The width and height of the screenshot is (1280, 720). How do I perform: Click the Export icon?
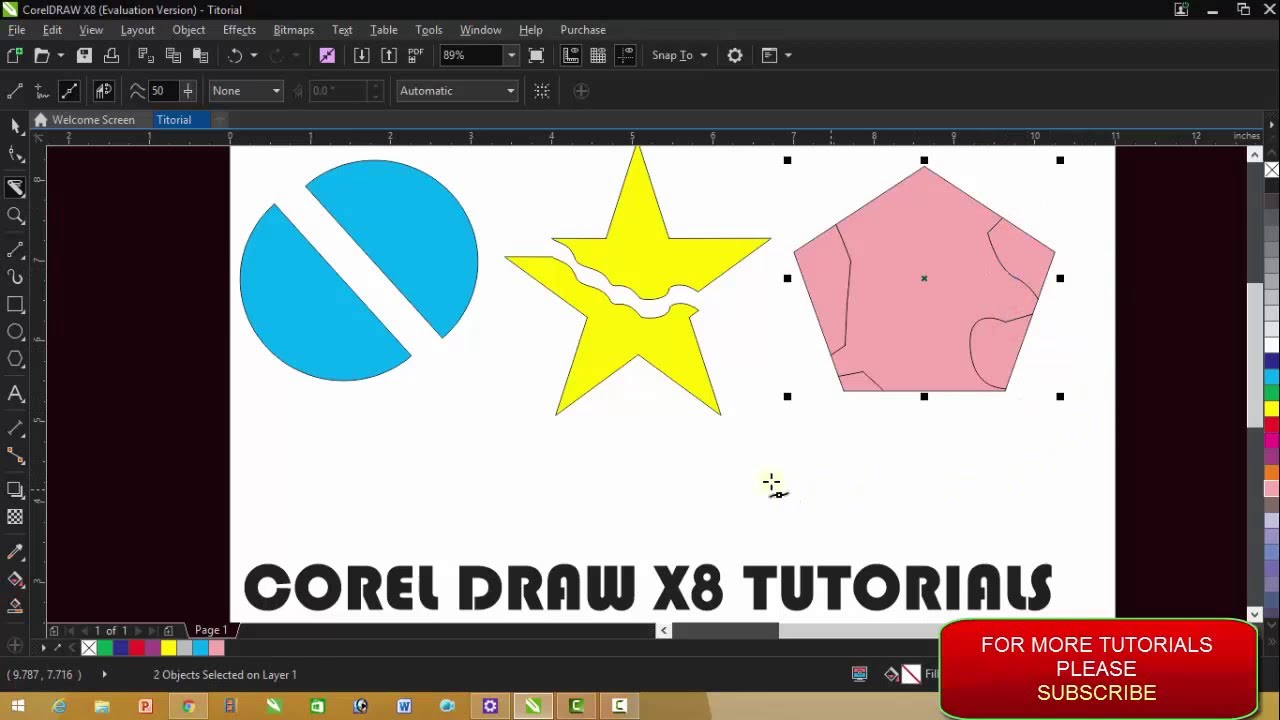click(389, 55)
